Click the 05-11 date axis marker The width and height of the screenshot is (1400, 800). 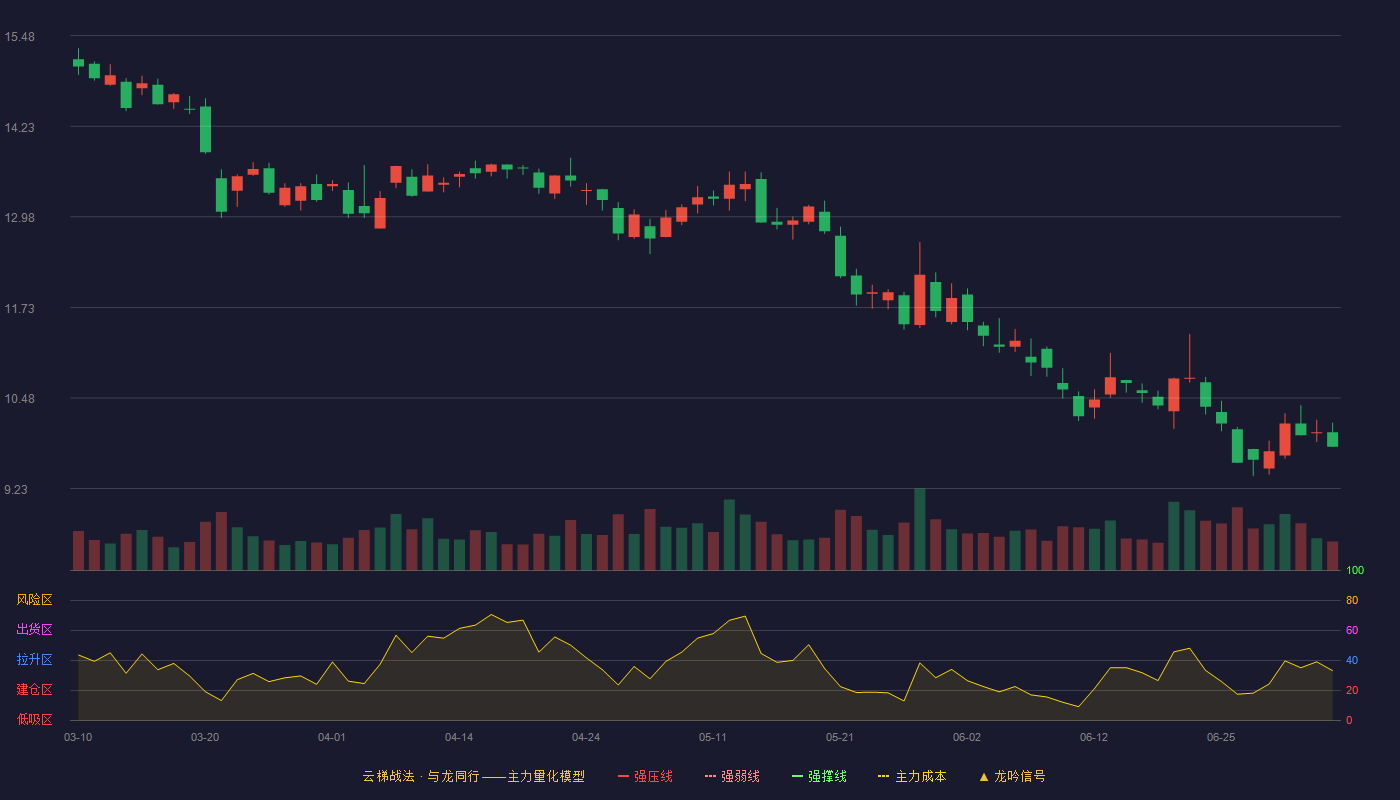tap(713, 737)
